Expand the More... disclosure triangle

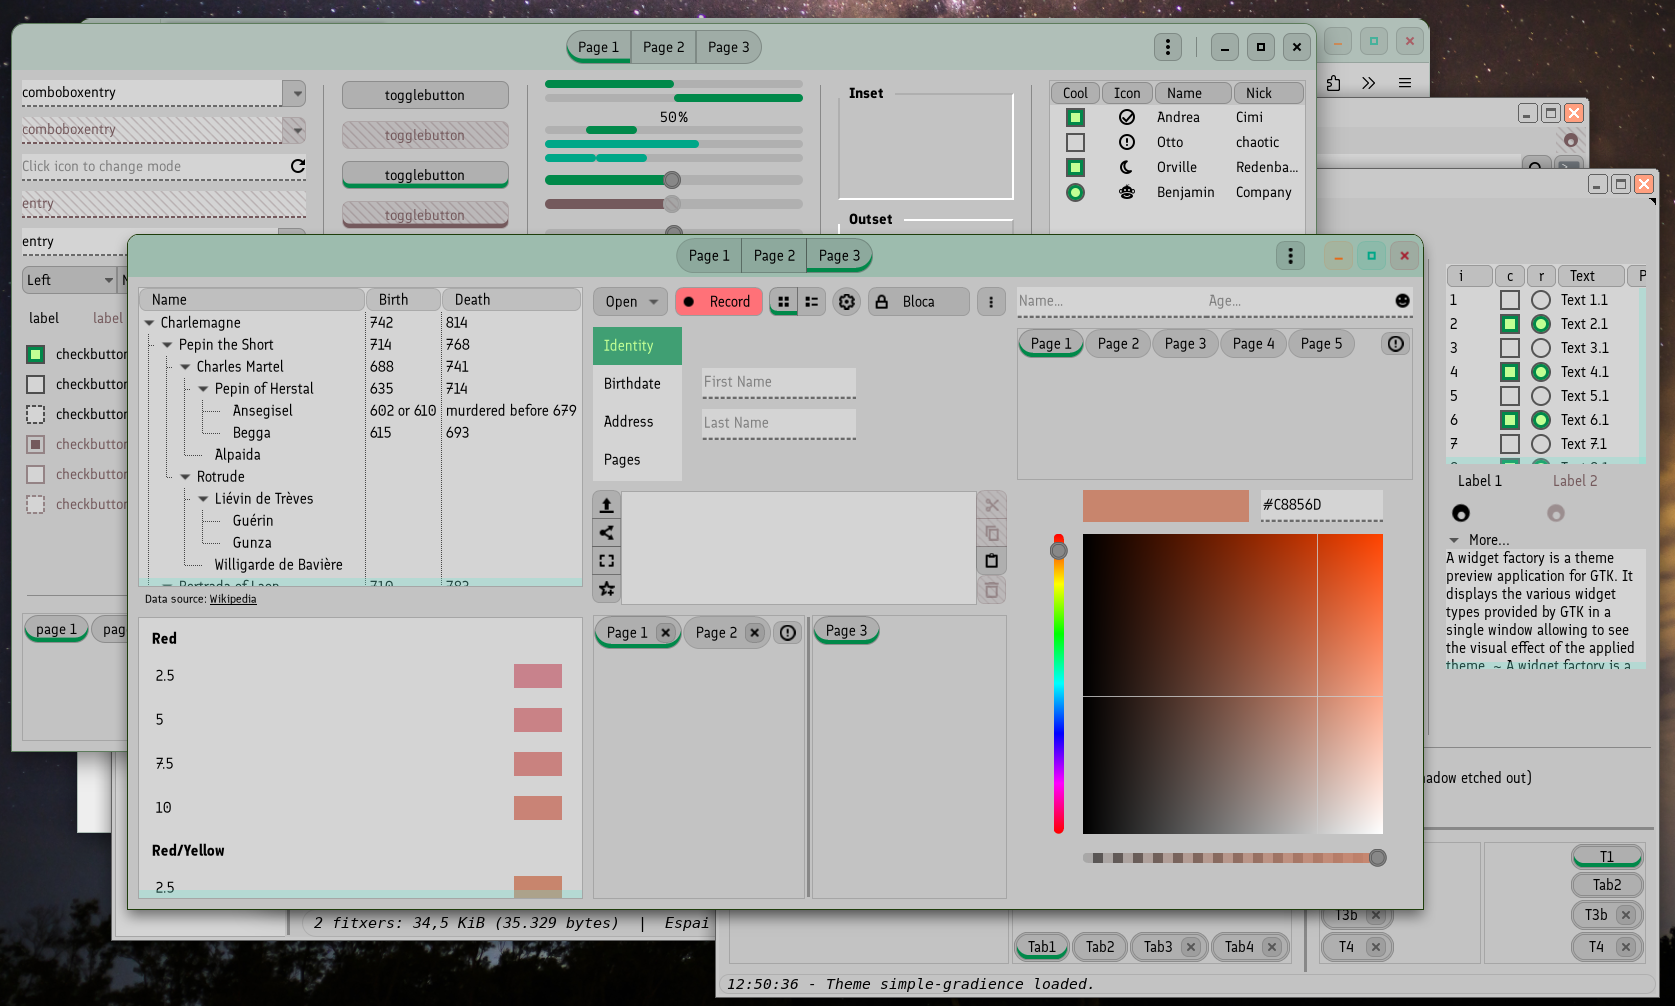[x=1454, y=540]
